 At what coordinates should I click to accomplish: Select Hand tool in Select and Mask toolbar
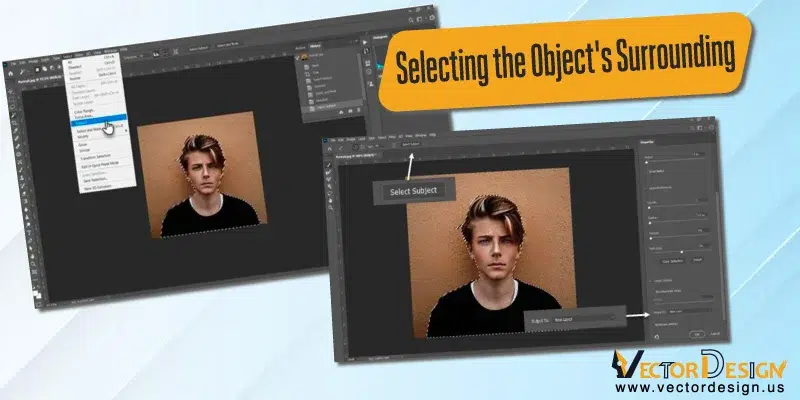tap(331, 201)
